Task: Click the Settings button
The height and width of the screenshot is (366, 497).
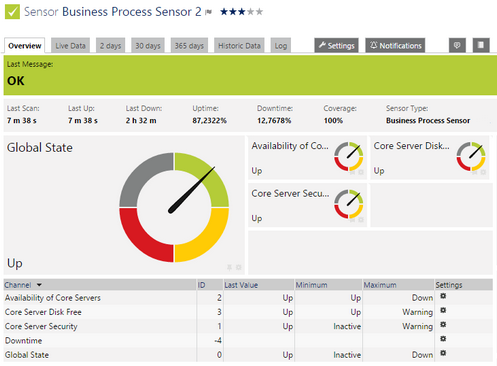Action: coord(336,45)
